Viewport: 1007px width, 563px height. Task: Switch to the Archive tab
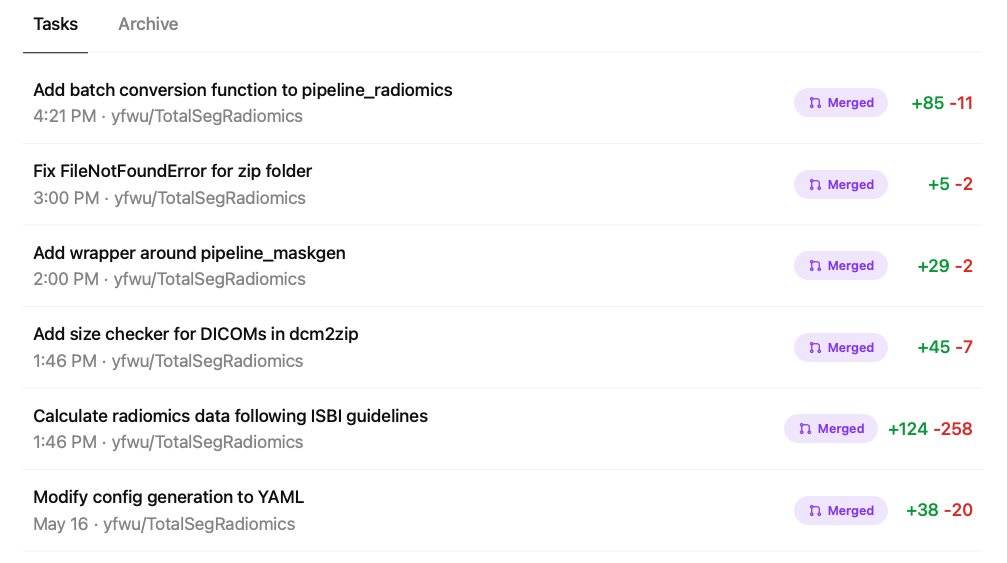[x=148, y=24]
